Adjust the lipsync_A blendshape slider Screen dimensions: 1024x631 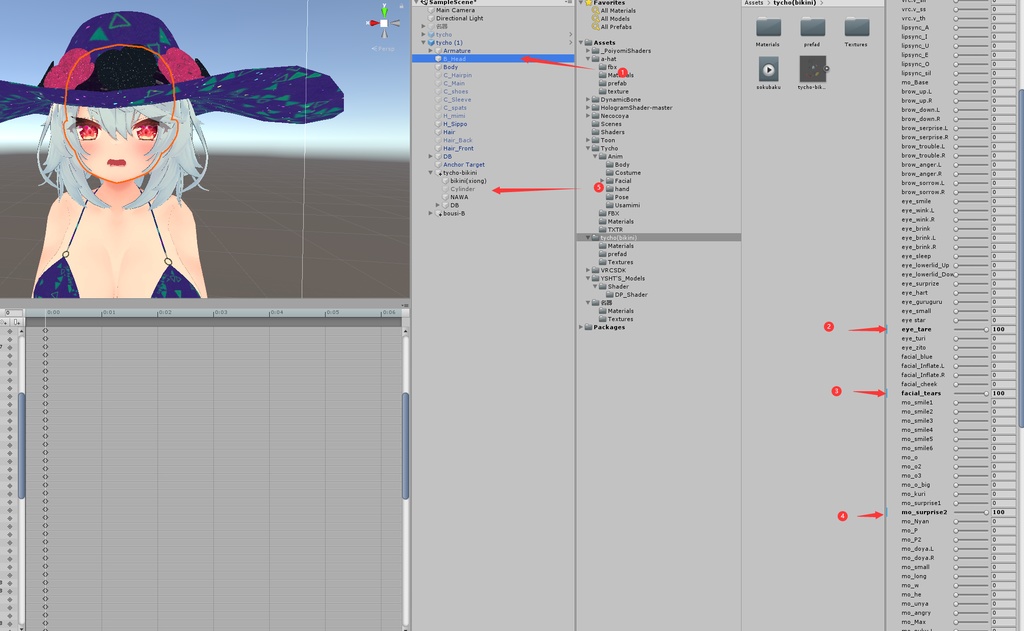point(971,27)
